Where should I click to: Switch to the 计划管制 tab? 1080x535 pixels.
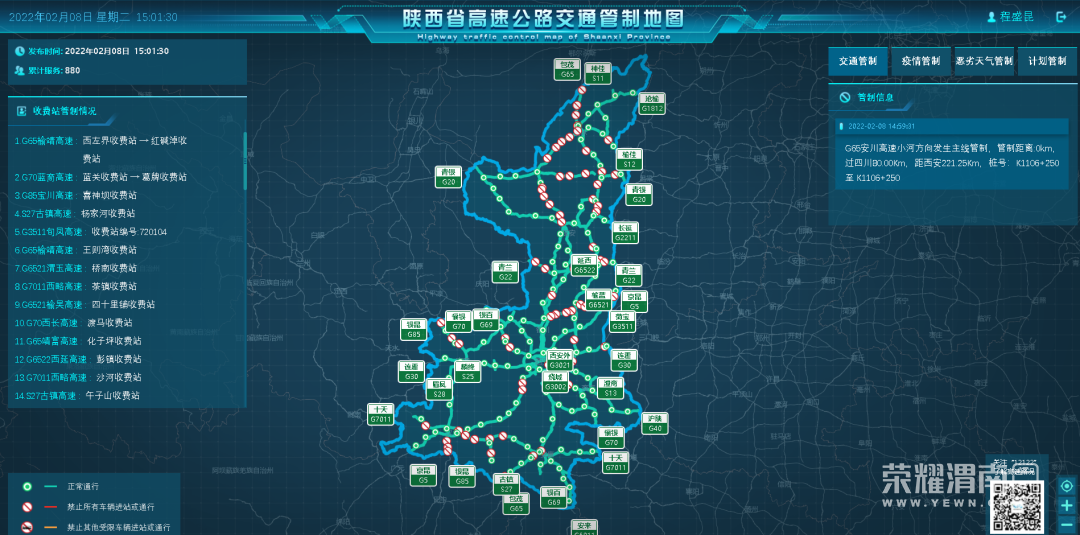tap(1048, 61)
